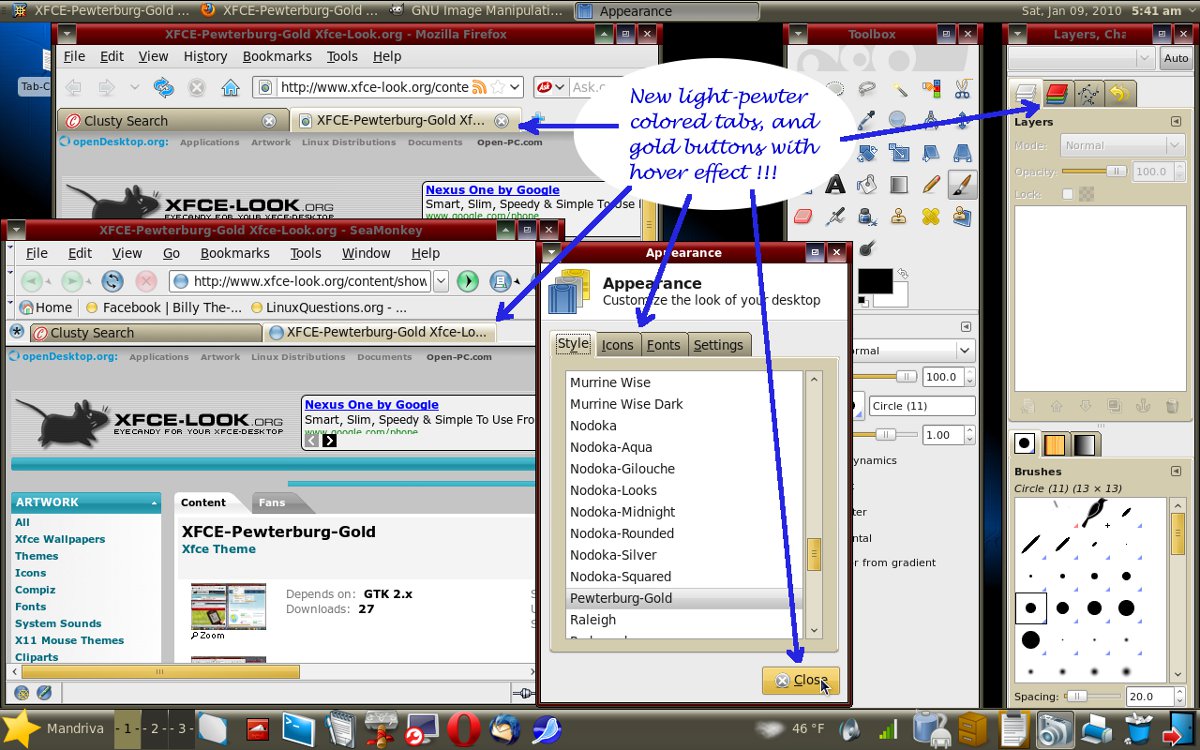Select the Fuzzy Select magic wand tool
Image resolution: width=1200 pixels, height=750 pixels.
[899, 89]
